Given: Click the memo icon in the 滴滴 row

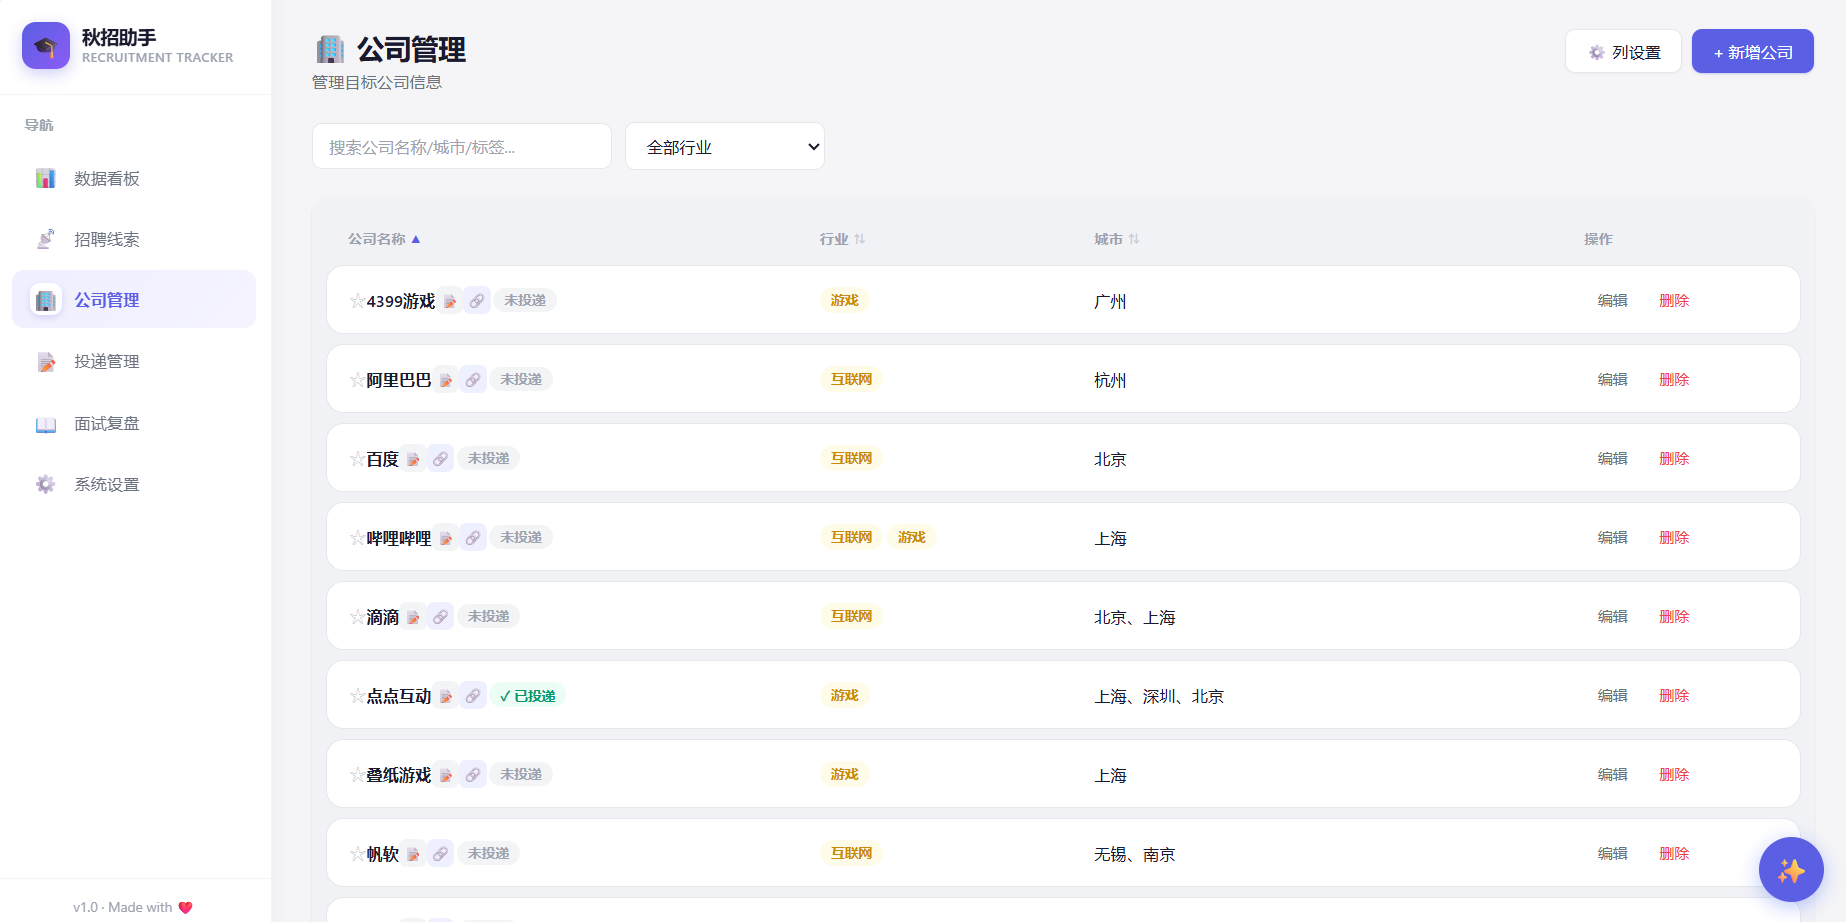Looking at the screenshot, I should point(413,617).
